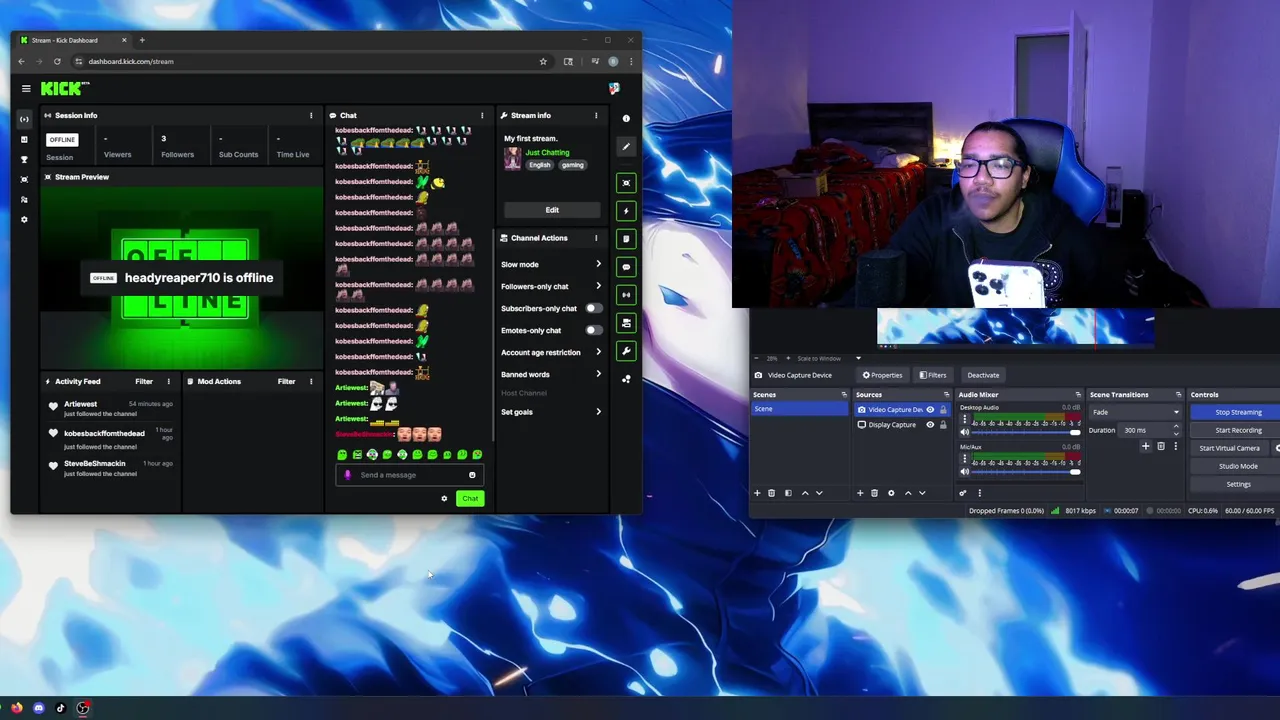Image resolution: width=1280 pixels, height=720 pixels.
Task: Expand Account age restriction options
Action: [x=598, y=352]
